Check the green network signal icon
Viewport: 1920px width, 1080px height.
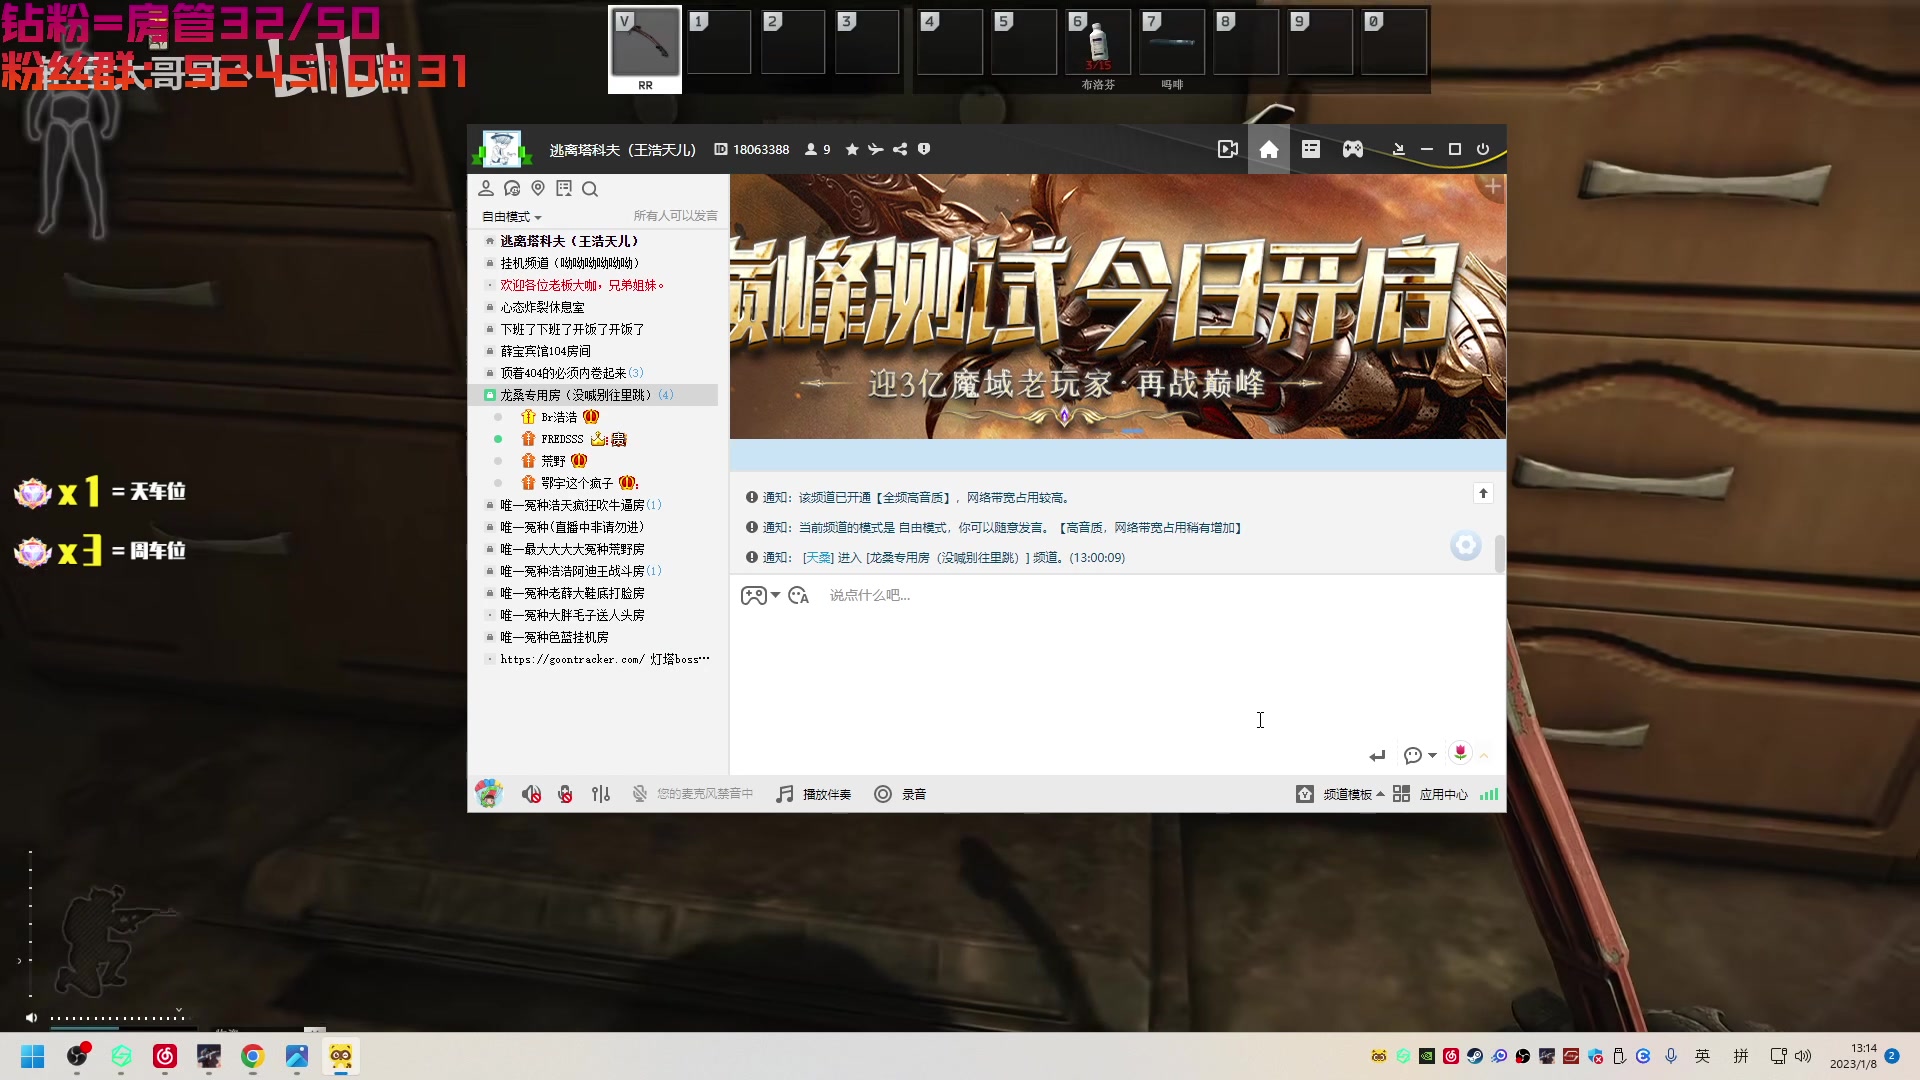pos(1489,794)
